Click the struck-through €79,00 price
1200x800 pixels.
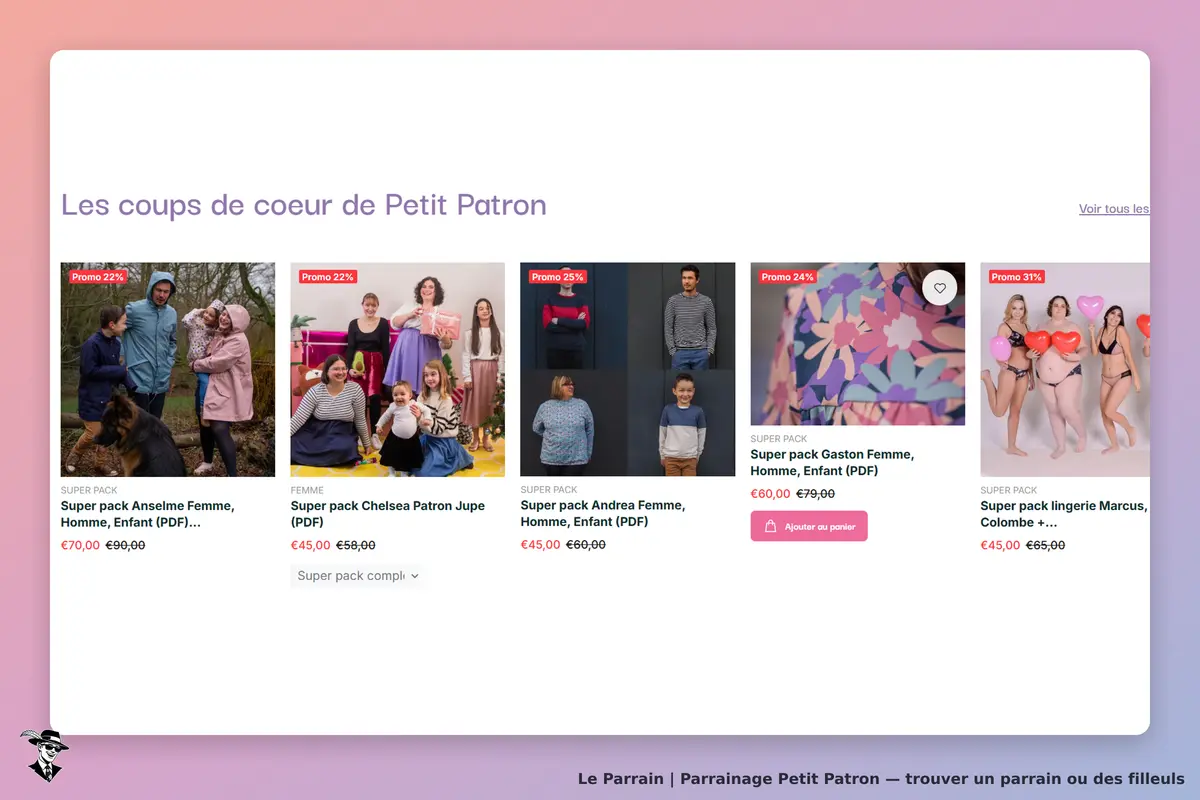point(816,494)
